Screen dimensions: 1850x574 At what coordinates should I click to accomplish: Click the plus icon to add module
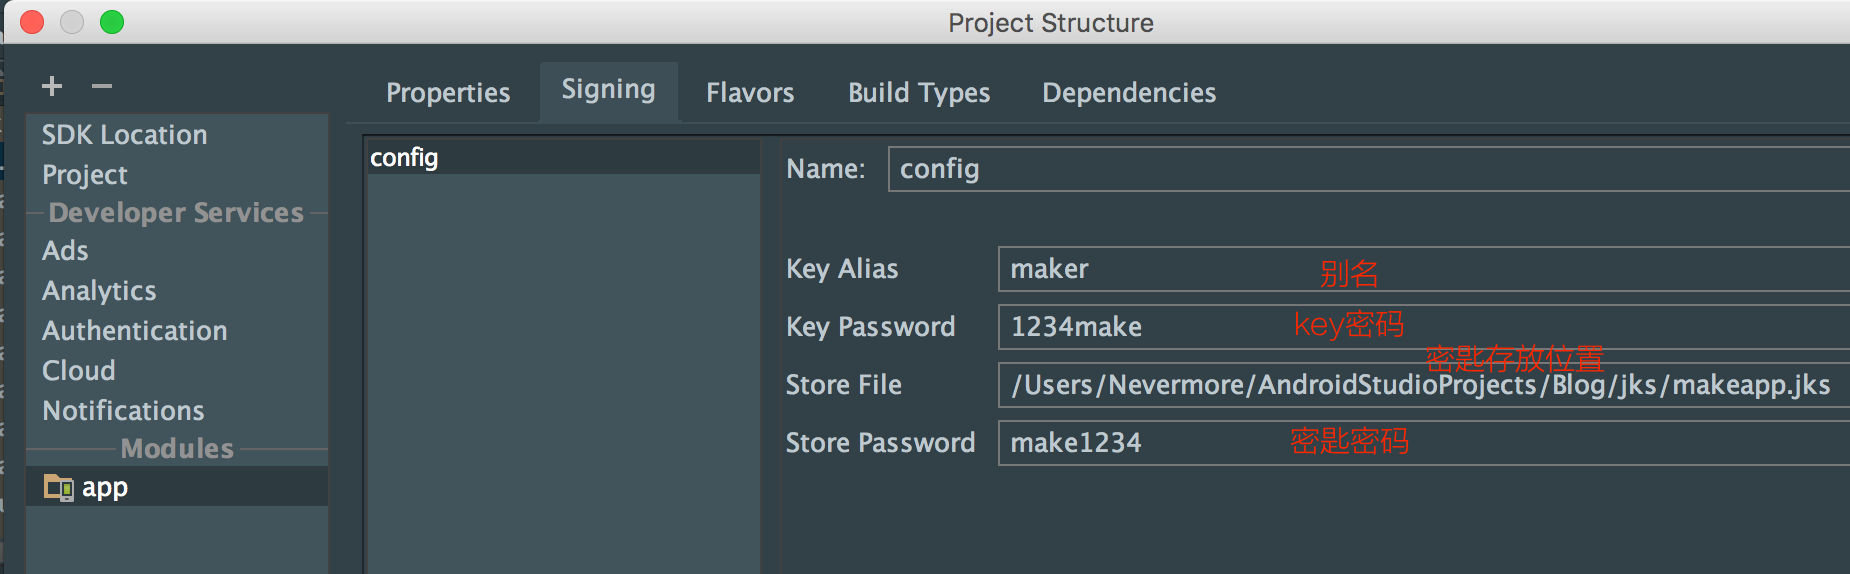click(52, 86)
